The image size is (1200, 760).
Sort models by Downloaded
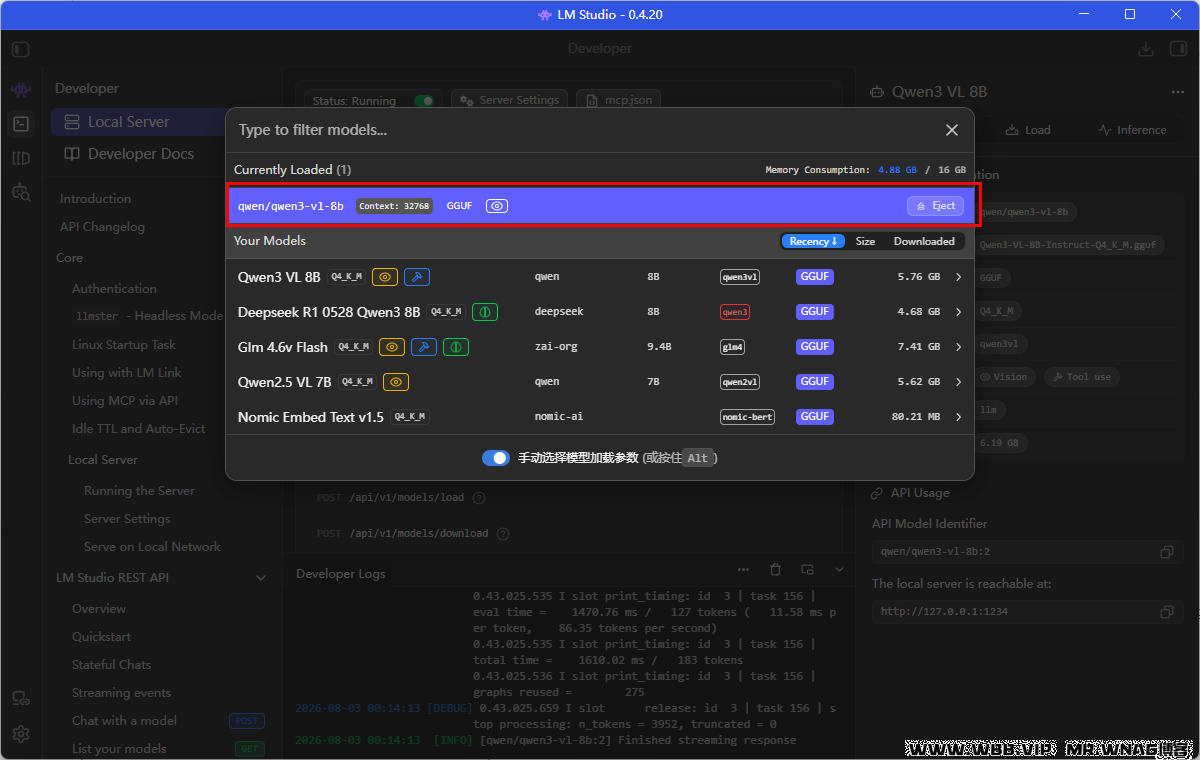[x=924, y=241]
